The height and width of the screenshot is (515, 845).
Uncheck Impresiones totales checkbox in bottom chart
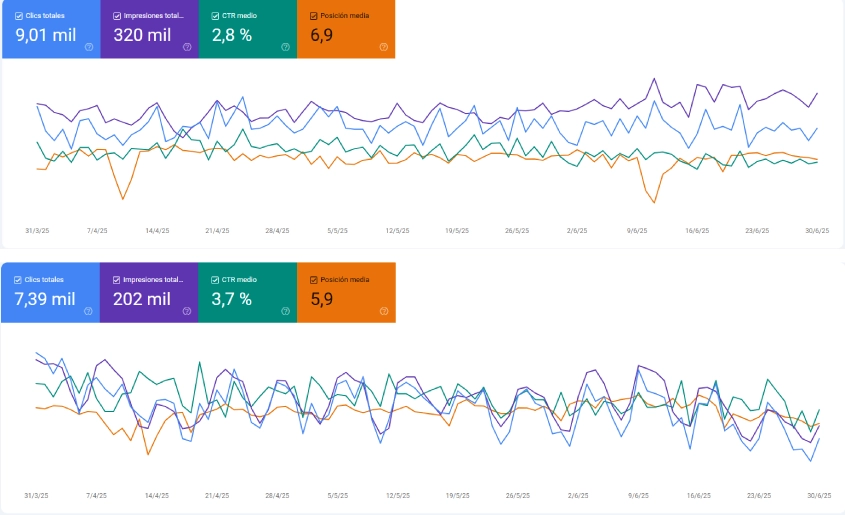(117, 280)
